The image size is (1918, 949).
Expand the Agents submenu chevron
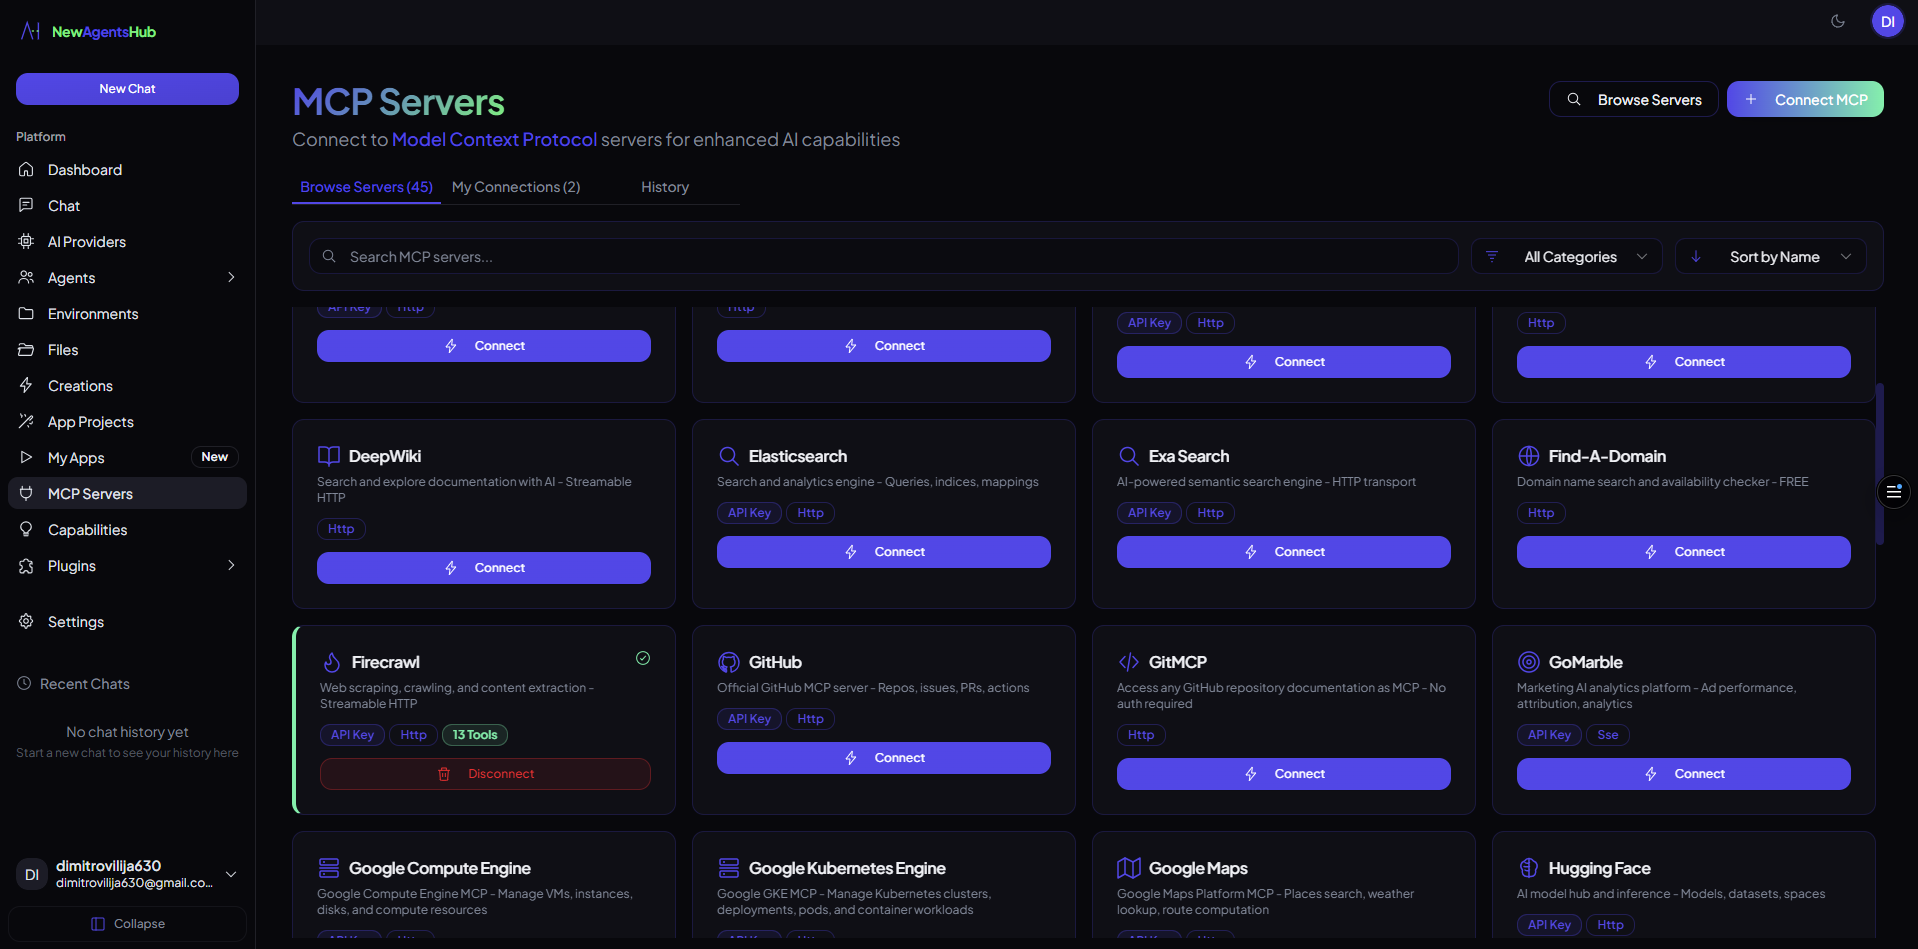pos(231,278)
